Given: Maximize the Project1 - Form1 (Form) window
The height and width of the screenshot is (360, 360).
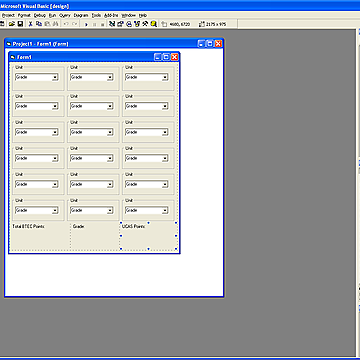Looking at the screenshot, I should (210, 44).
